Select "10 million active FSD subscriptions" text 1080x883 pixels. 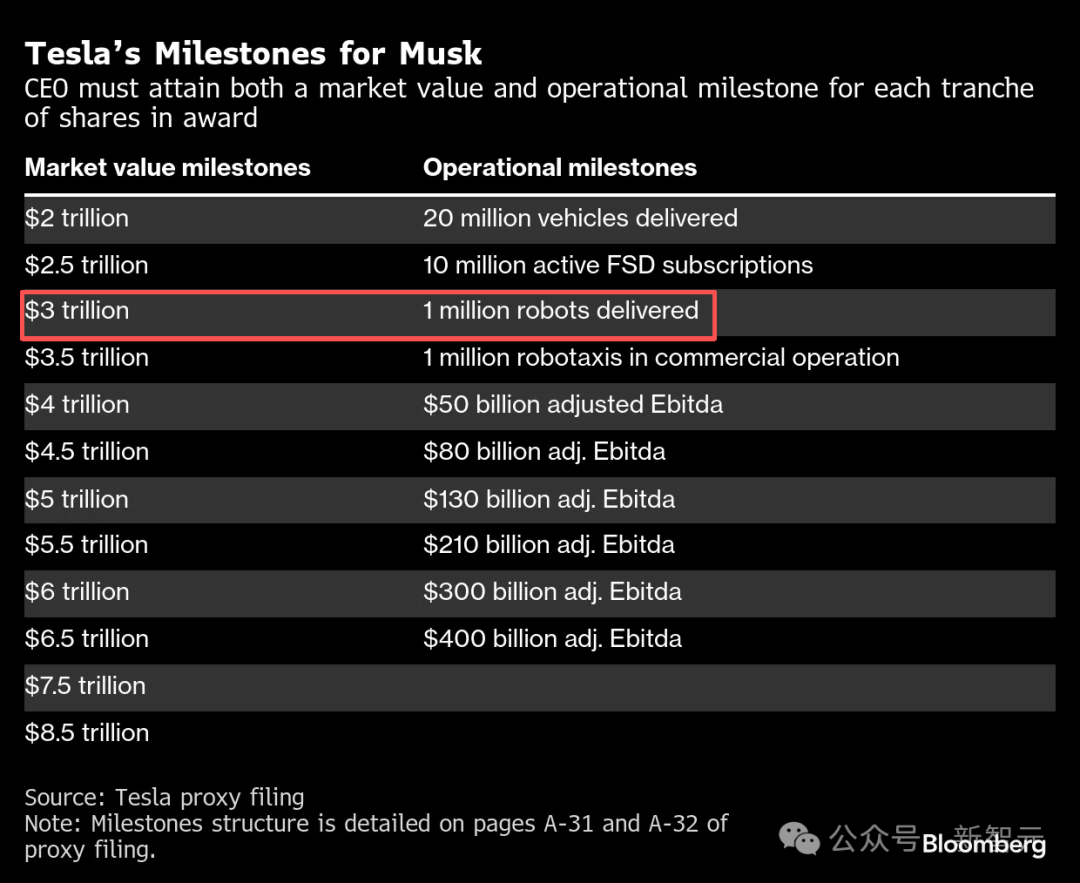click(617, 265)
